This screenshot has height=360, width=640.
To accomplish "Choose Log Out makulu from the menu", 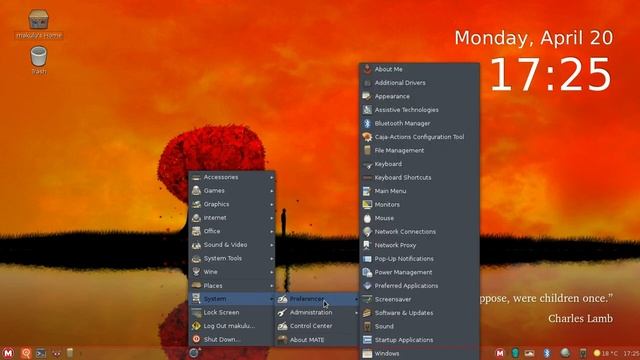I will (x=232, y=326).
